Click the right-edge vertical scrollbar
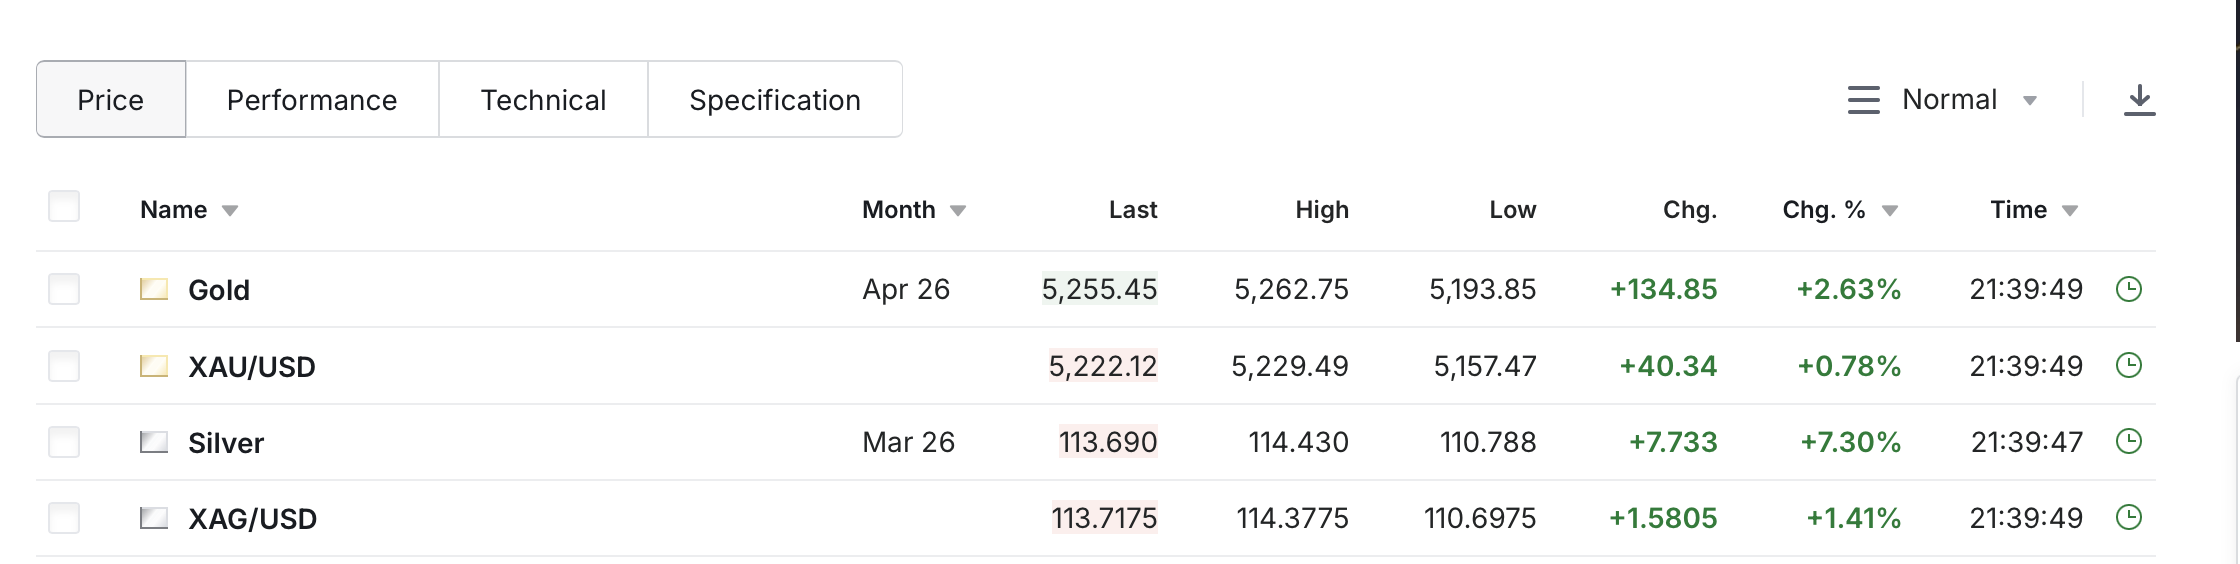This screenshot has width=2240, height=564. click(2237, 170)
